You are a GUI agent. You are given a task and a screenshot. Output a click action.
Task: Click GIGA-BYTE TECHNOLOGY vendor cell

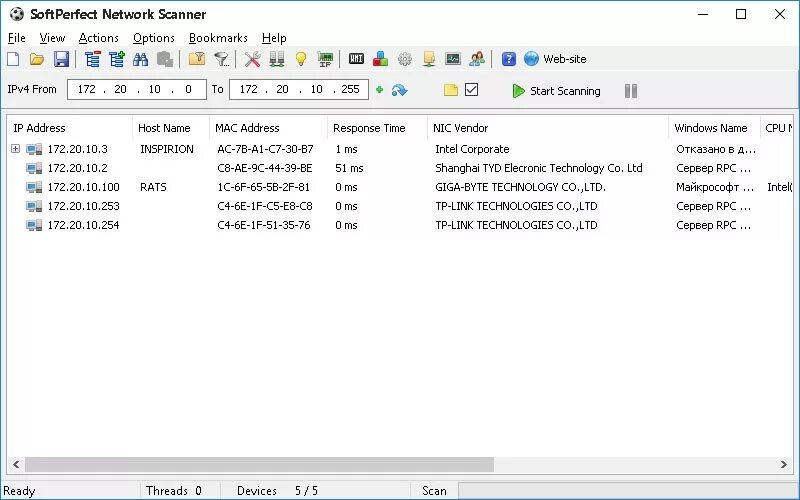tap(520, 187)
